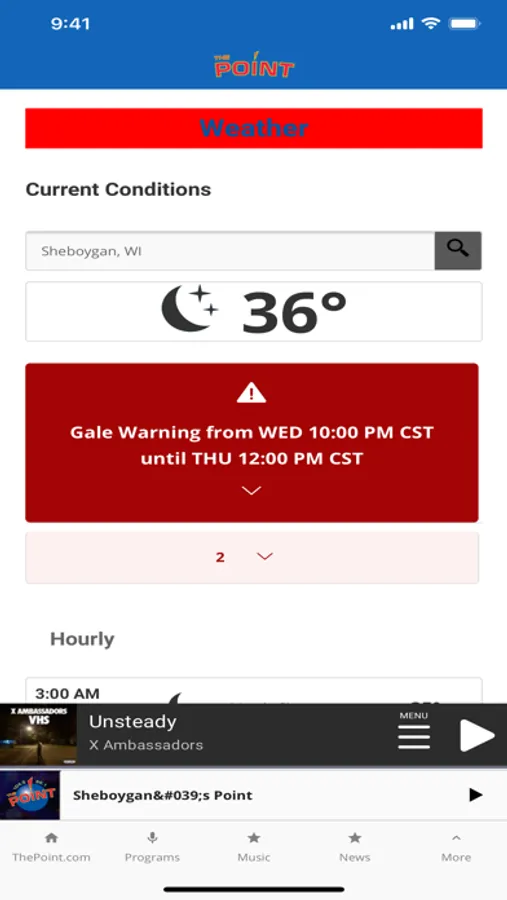507x900 pixels.
Task: Open the hamburger MENU icon
Action: pos(414,731)
